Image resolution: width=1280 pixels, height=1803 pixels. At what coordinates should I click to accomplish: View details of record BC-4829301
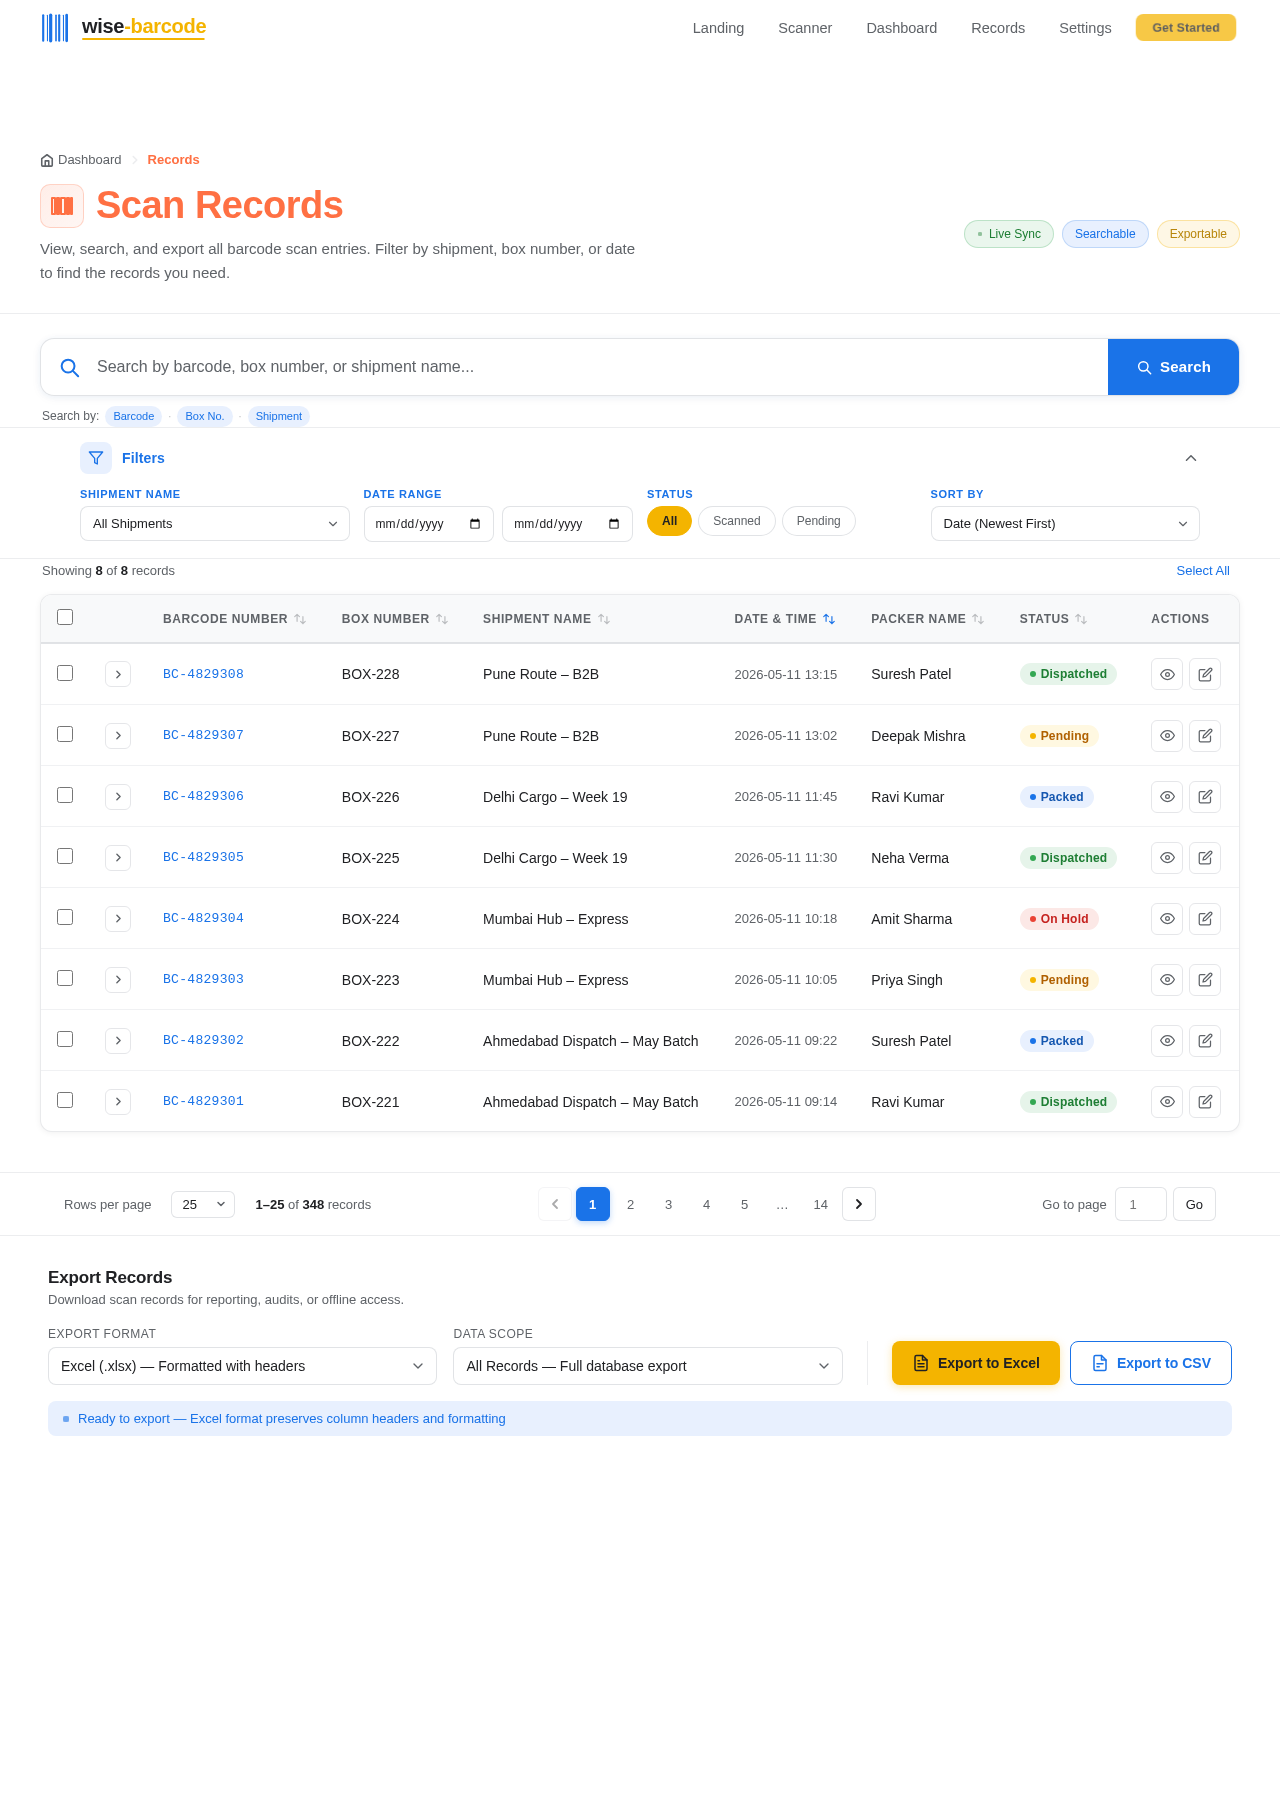point(1167,1101)
